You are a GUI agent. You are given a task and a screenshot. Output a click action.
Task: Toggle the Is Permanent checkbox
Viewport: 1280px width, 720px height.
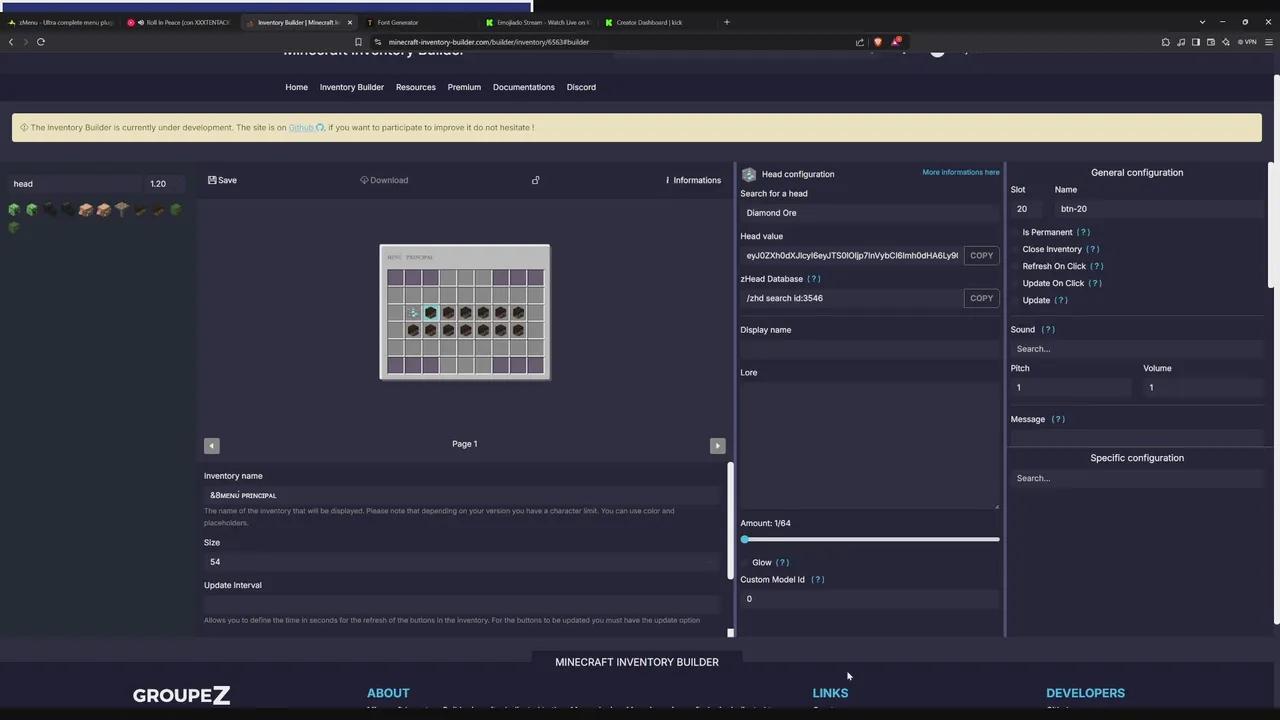pyautogui.click(x=1015, y=232)
